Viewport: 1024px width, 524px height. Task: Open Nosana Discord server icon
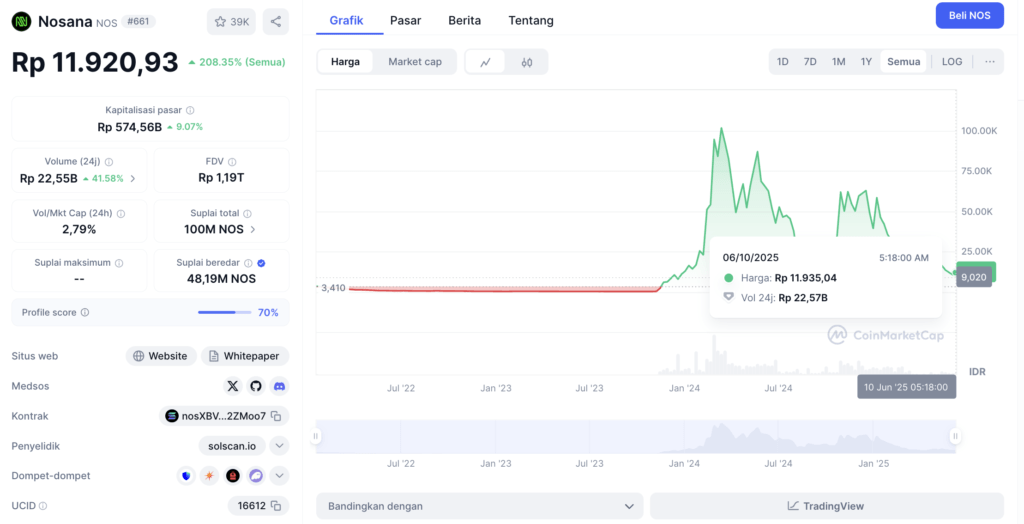280,386
